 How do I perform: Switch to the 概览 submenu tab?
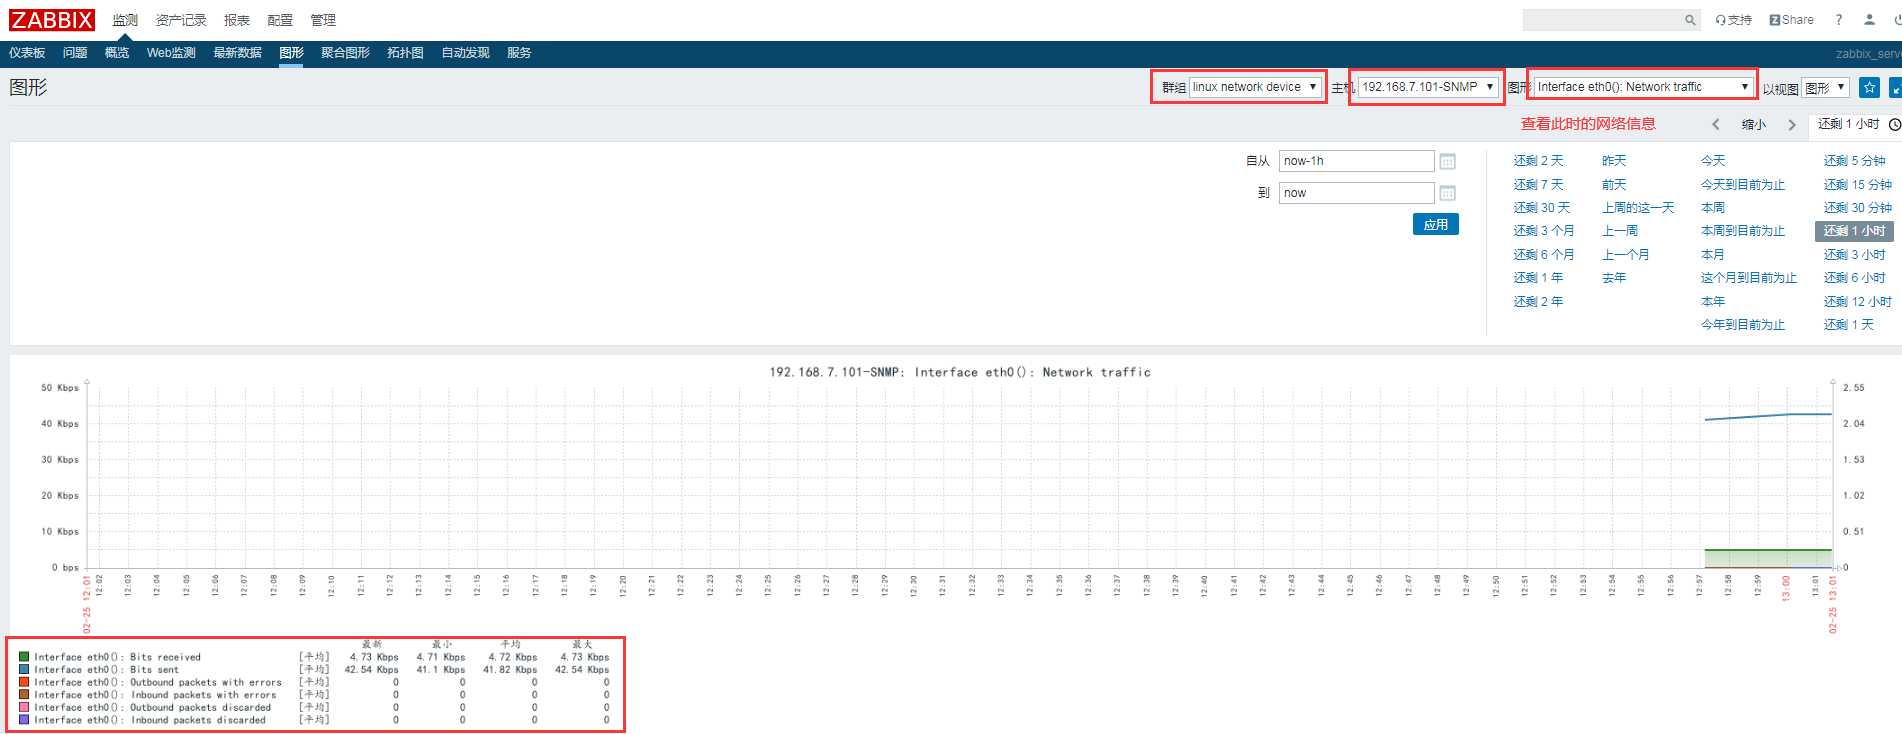[117, 53]
